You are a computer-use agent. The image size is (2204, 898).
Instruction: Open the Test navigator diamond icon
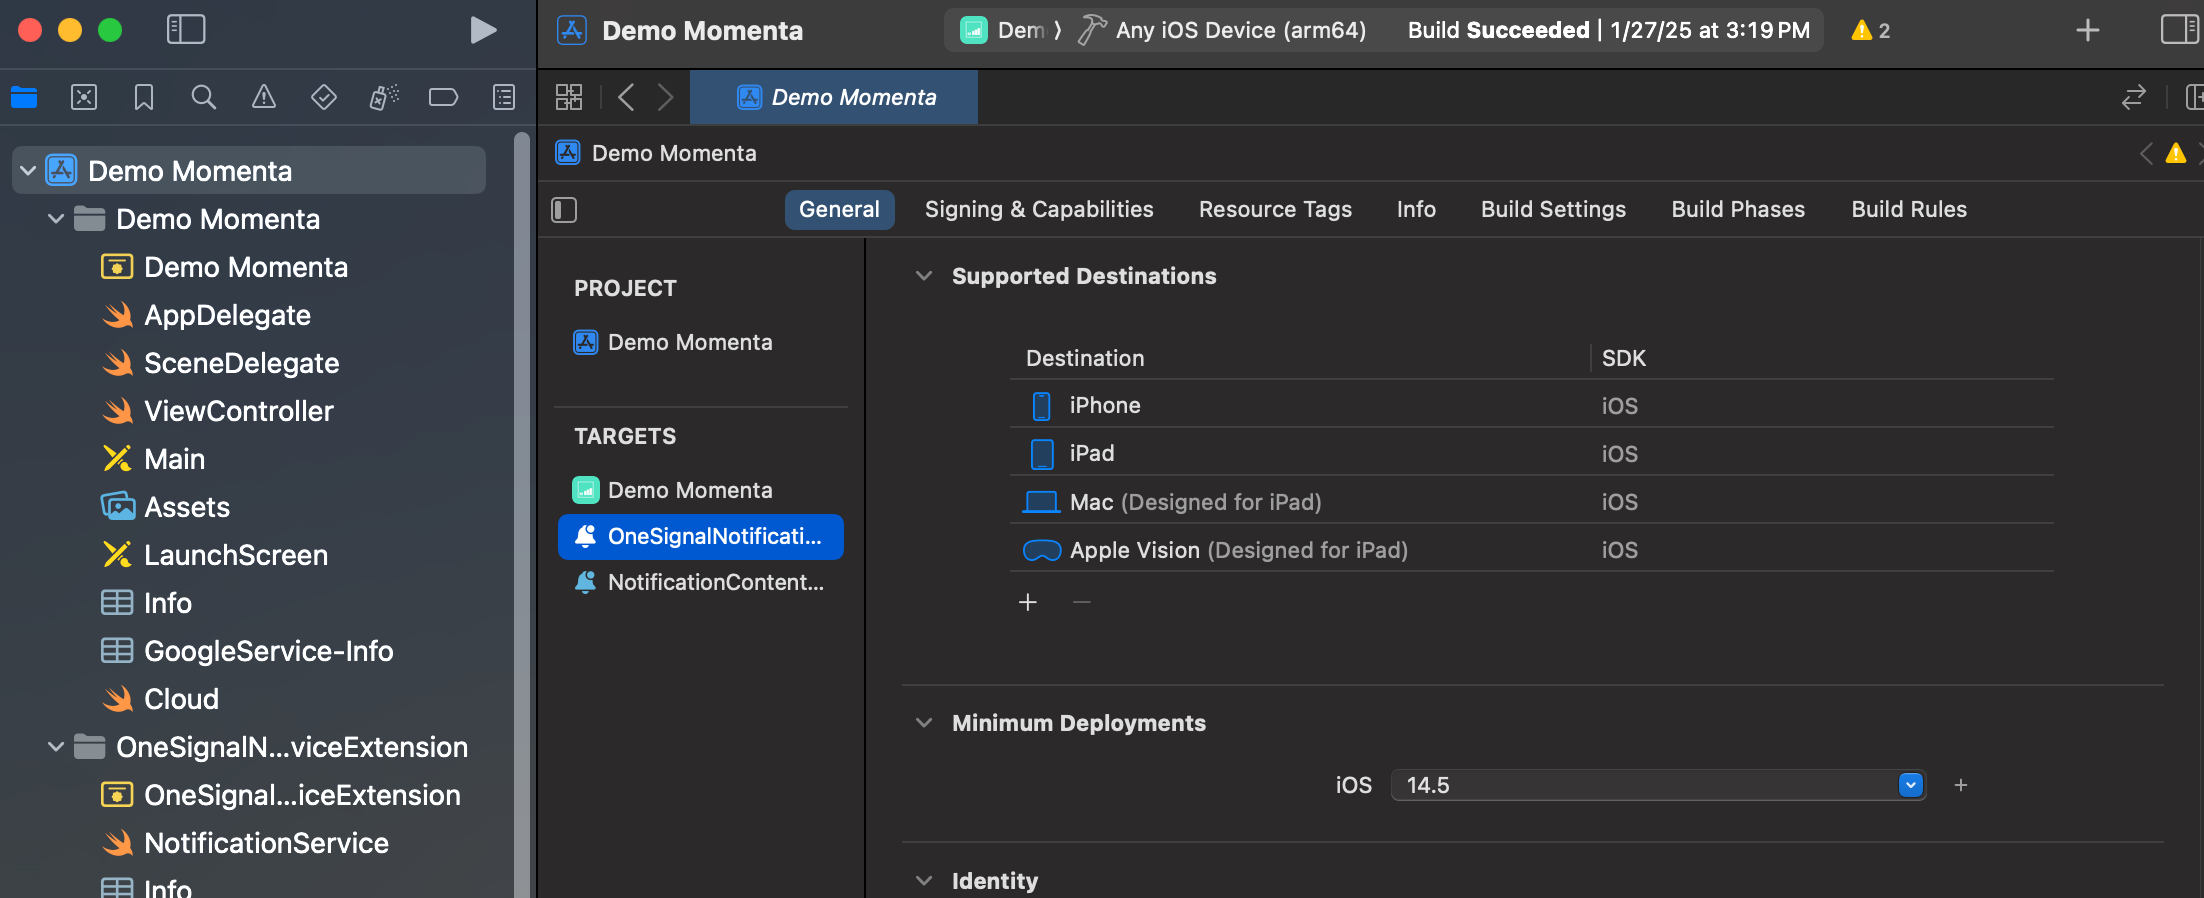pos(324,97)
